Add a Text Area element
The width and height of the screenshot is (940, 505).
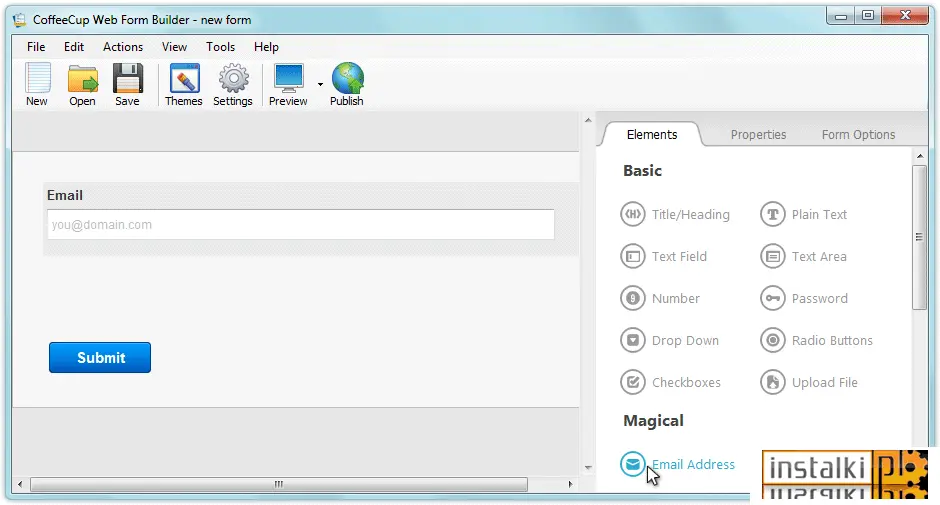tap(803, 256)
